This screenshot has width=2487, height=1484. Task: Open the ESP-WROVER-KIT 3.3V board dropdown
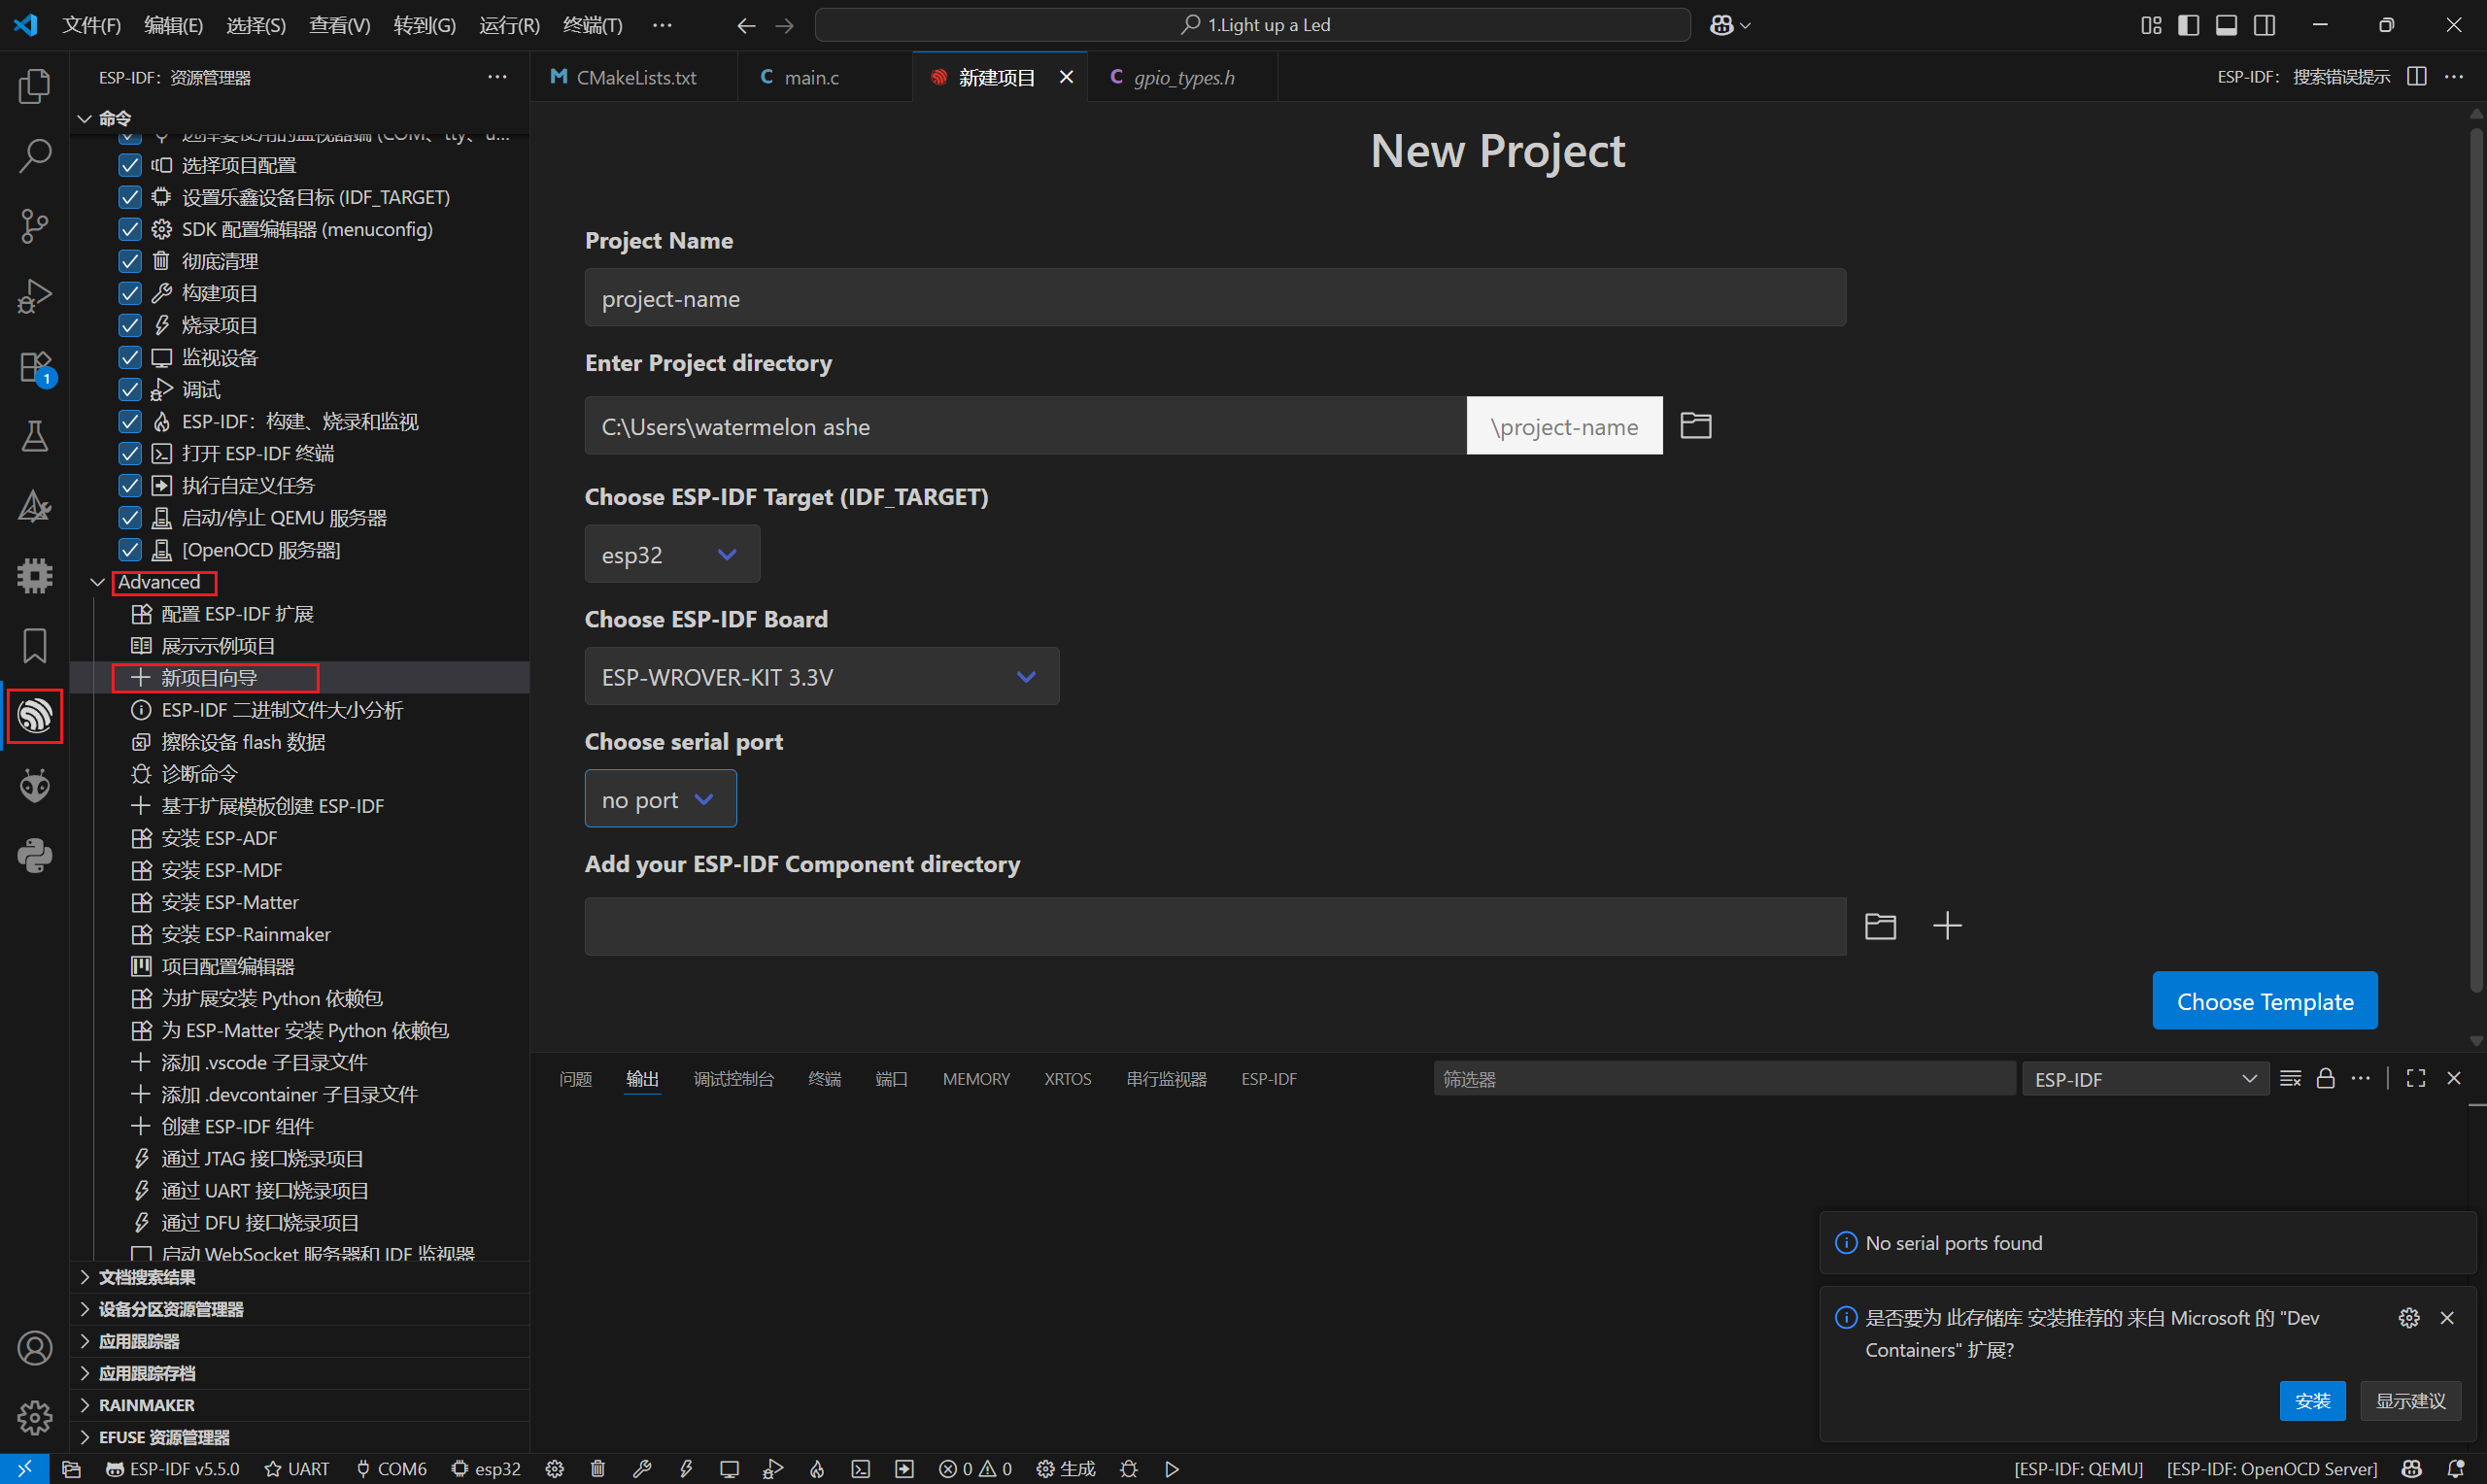pyautogui.click(x=820, y=677)
